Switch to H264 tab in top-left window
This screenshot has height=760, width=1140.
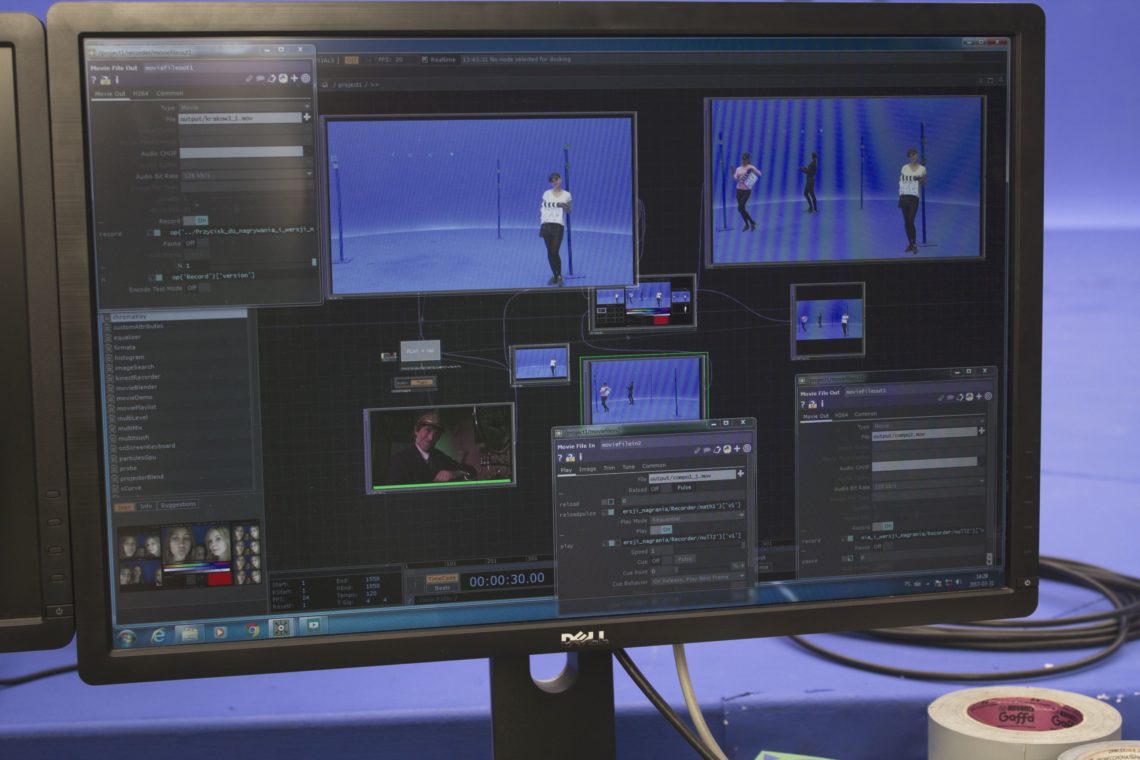point(141,94)
